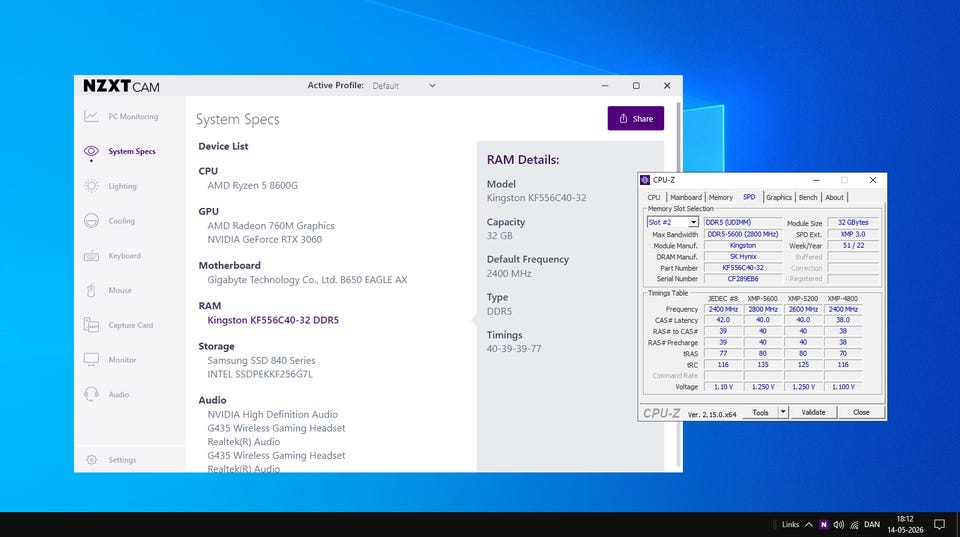Open PC Monitoring graph icon in sidebar

point(91,116)
